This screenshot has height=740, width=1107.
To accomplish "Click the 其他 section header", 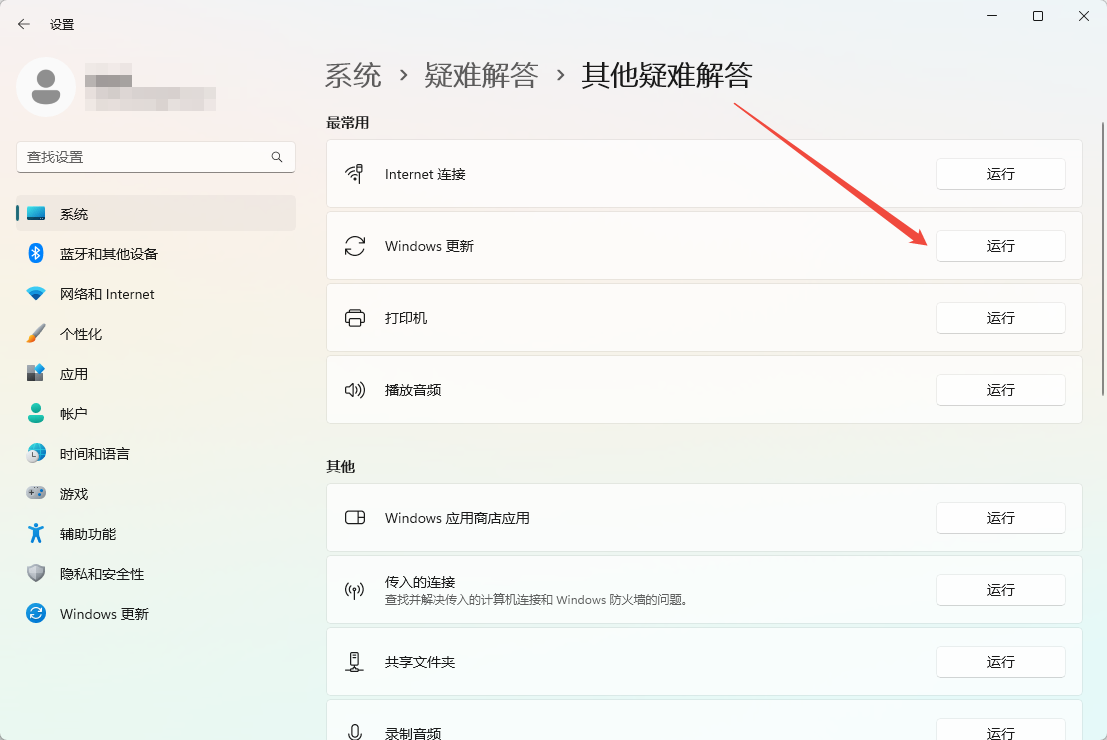I will 340,466.
